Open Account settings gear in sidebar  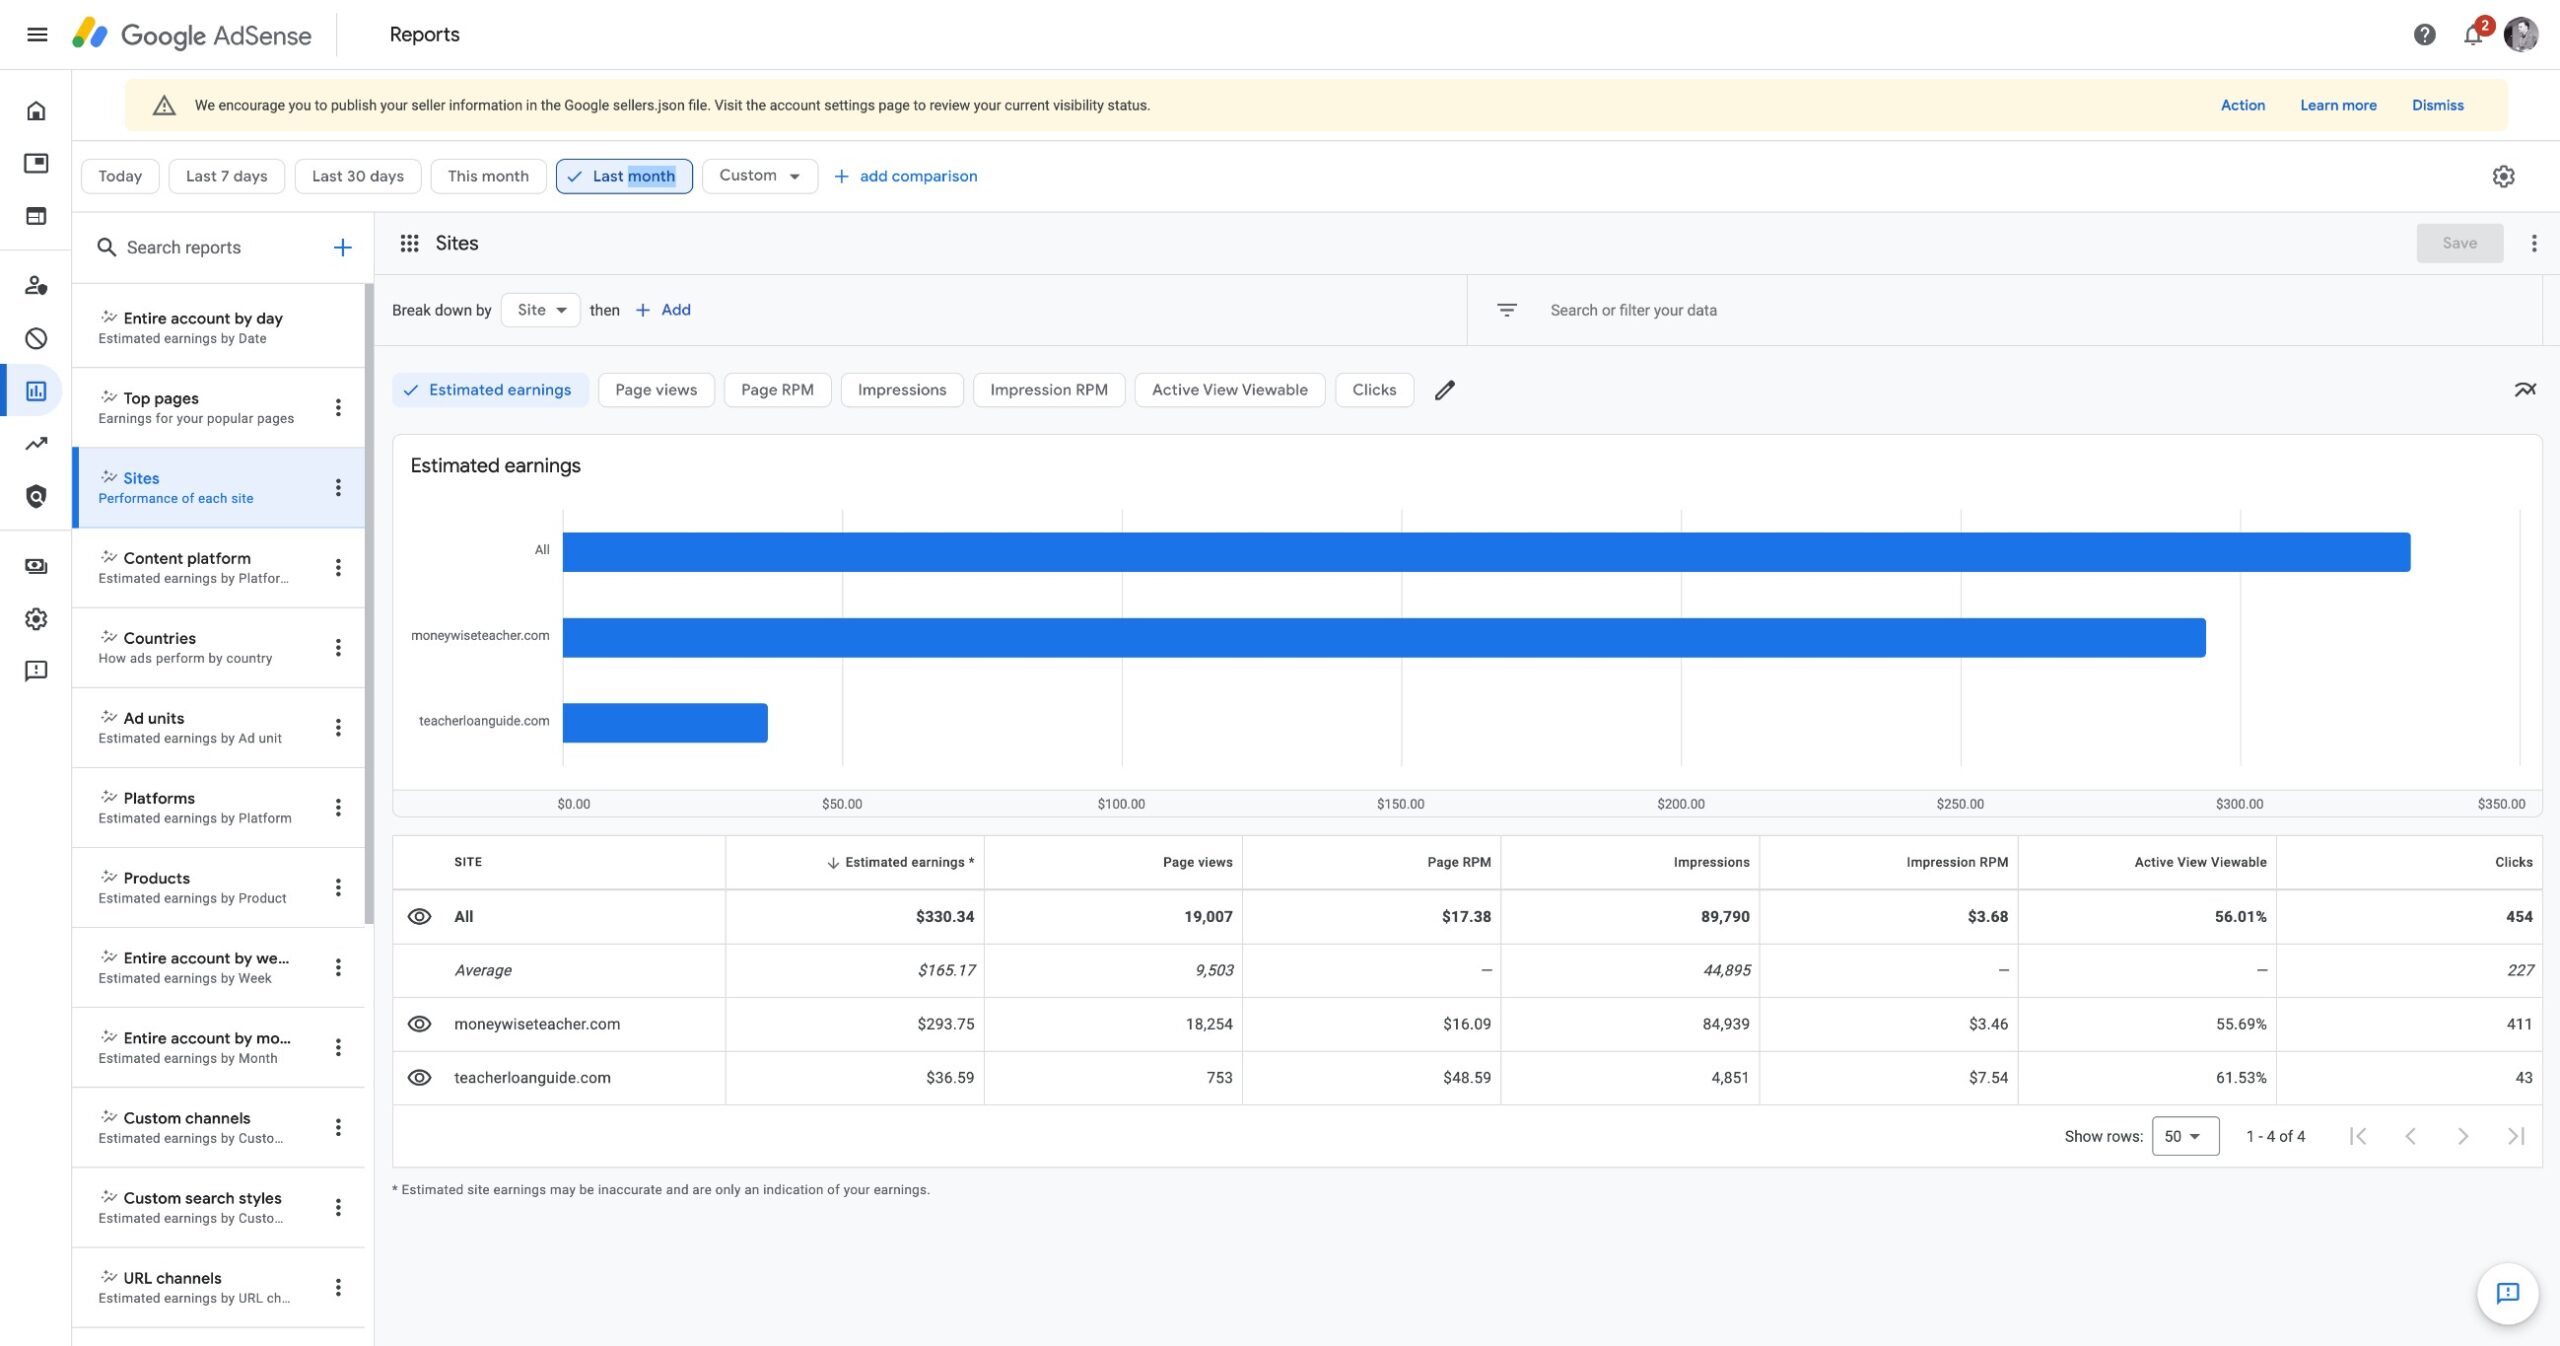(36, 619)
